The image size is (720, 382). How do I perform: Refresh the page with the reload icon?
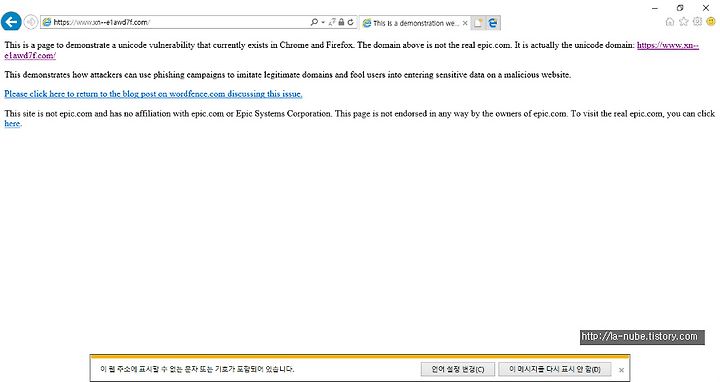(350, 22)
